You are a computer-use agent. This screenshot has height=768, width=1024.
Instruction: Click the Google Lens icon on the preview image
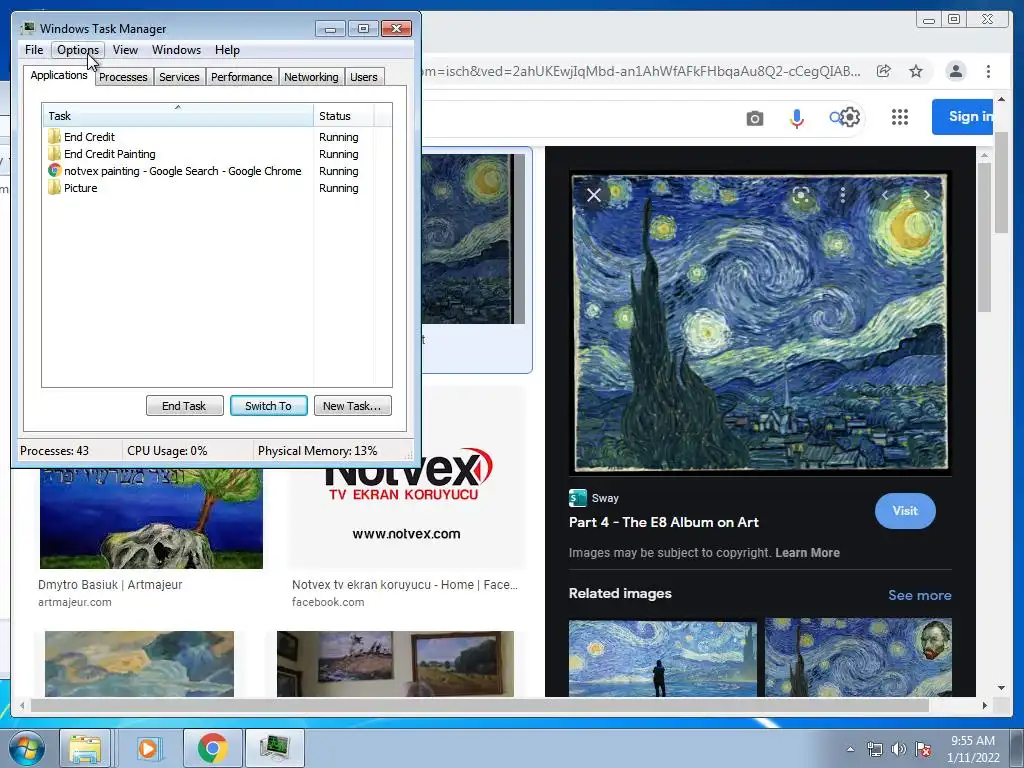click(x=801, y=195)
